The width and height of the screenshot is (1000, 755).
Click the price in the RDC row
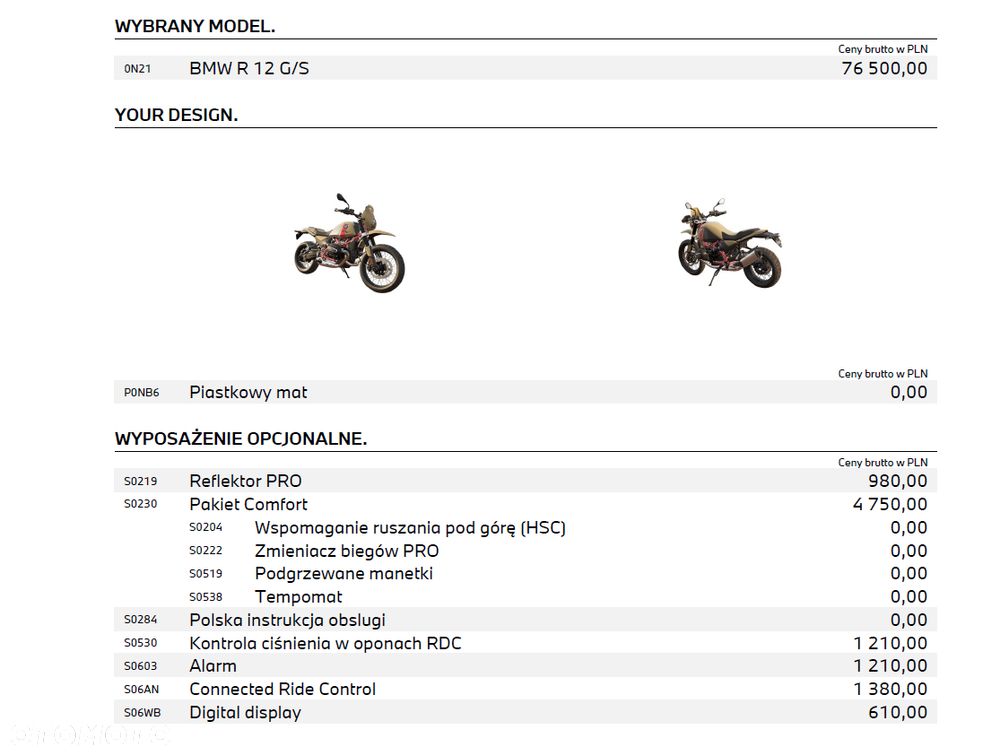[x=890, y=643]
